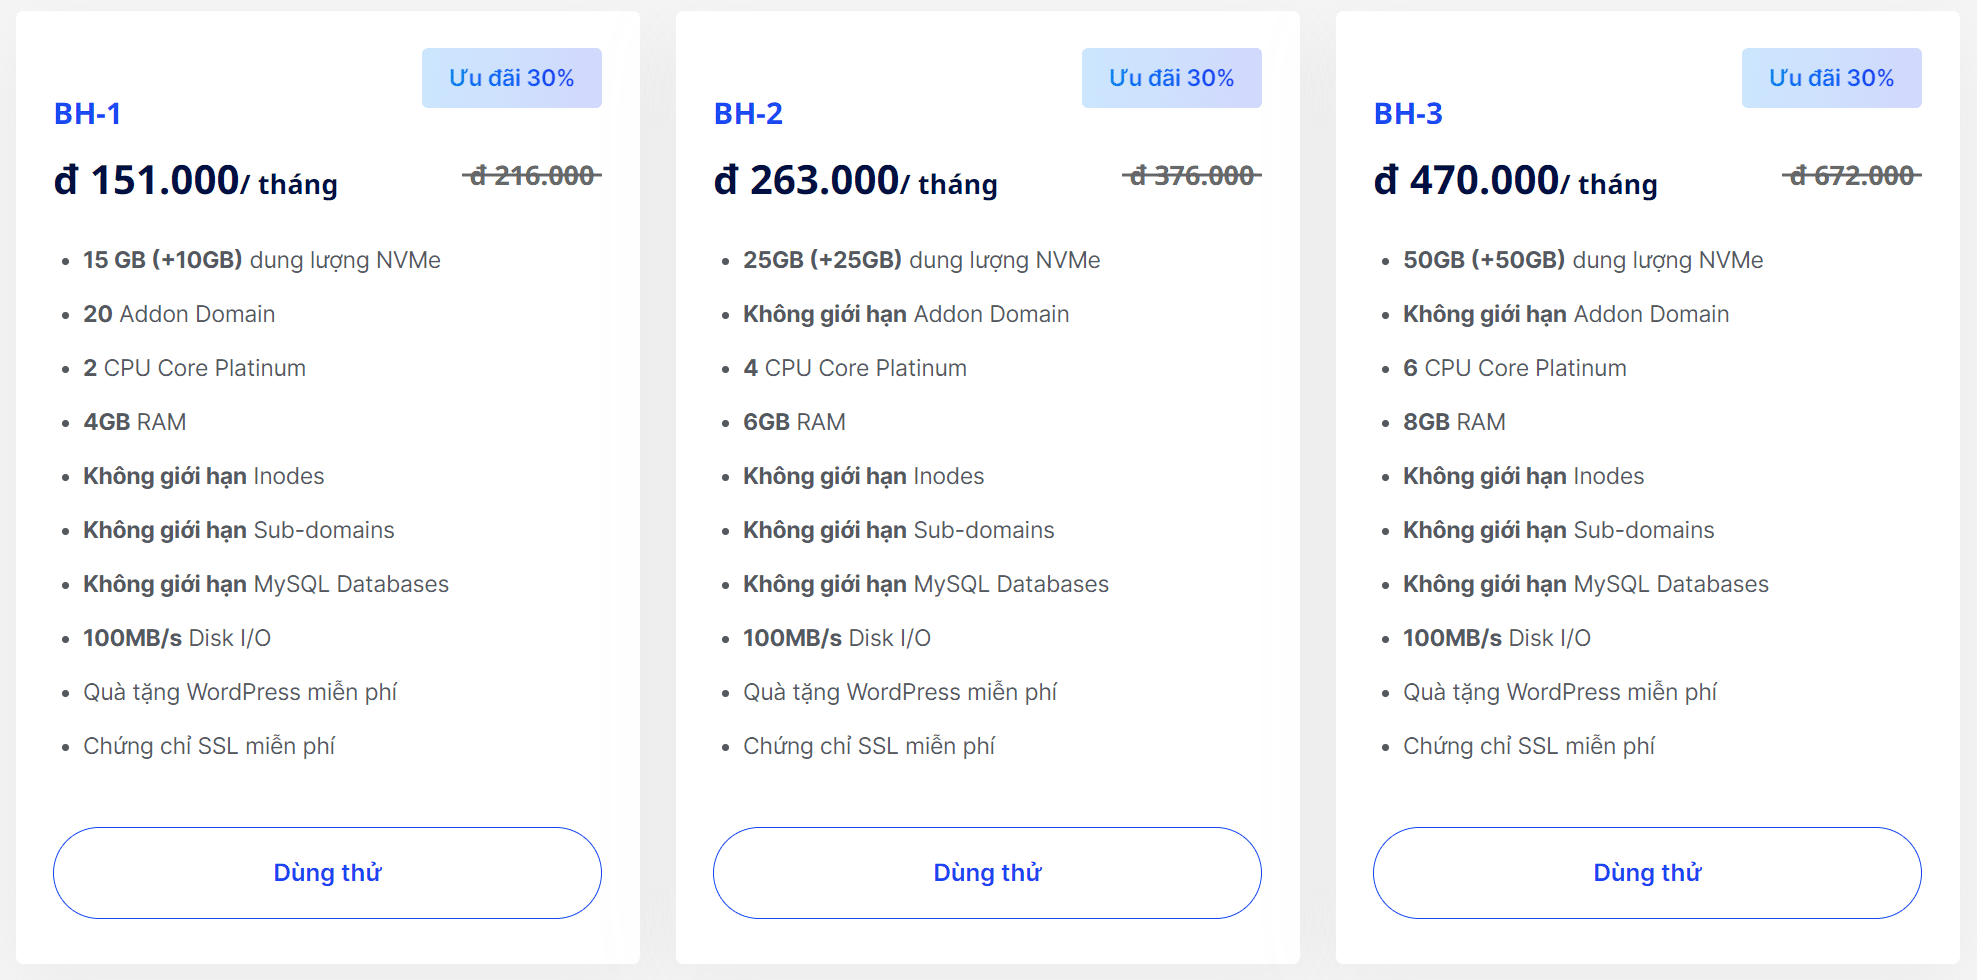Select the strikethrough đ 376.000 original price

[1192, 176]
